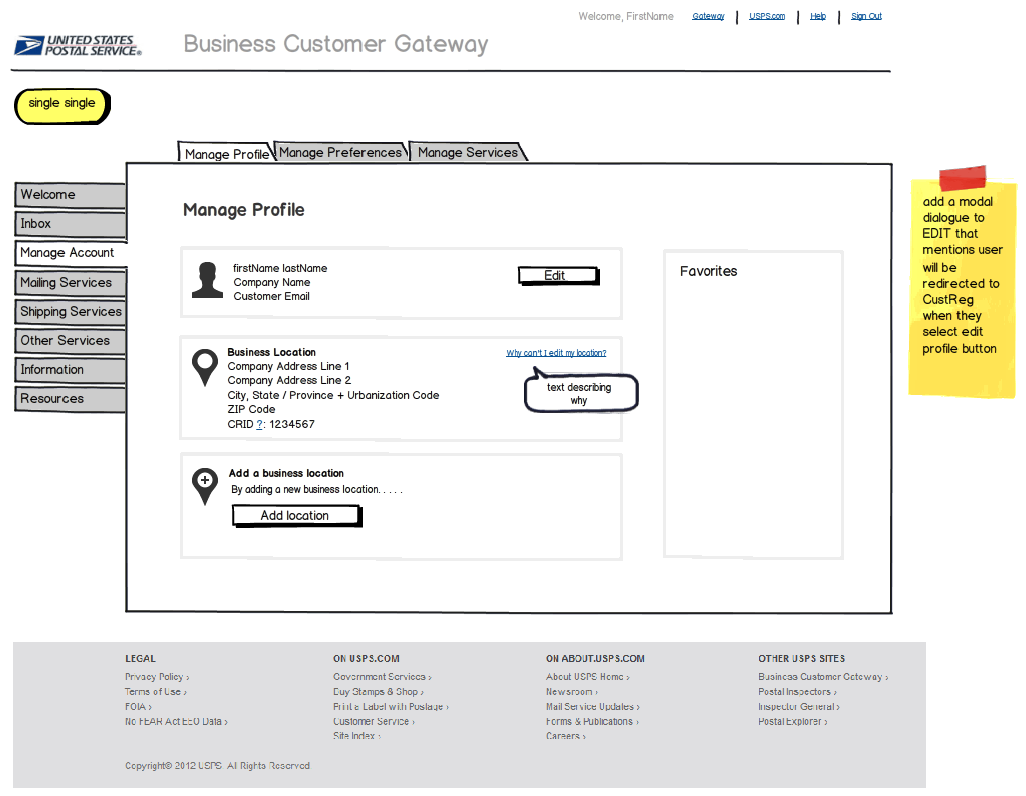Screen dimensions: 1026x796
Task: Click the add-location pin icon with plus
Action: [x=205, y=486]
